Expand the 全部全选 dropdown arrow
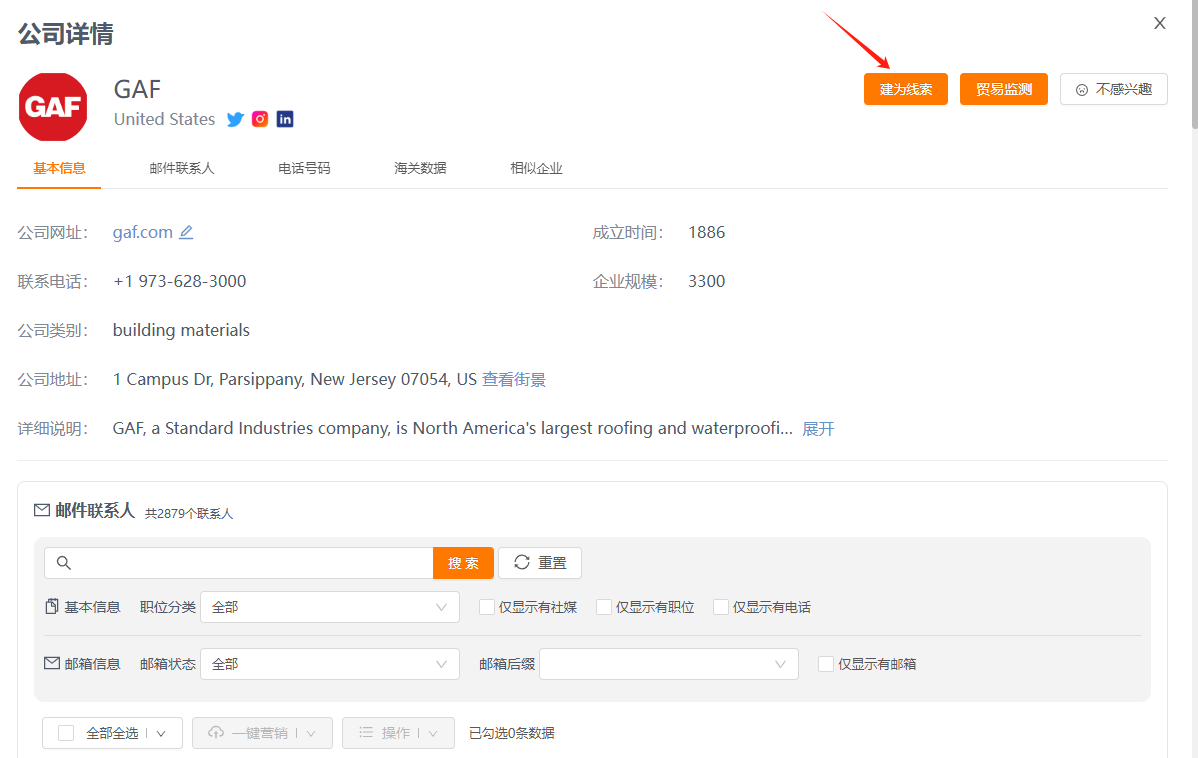The width and height of the screenshot is (1198, 758). [161, 734]
